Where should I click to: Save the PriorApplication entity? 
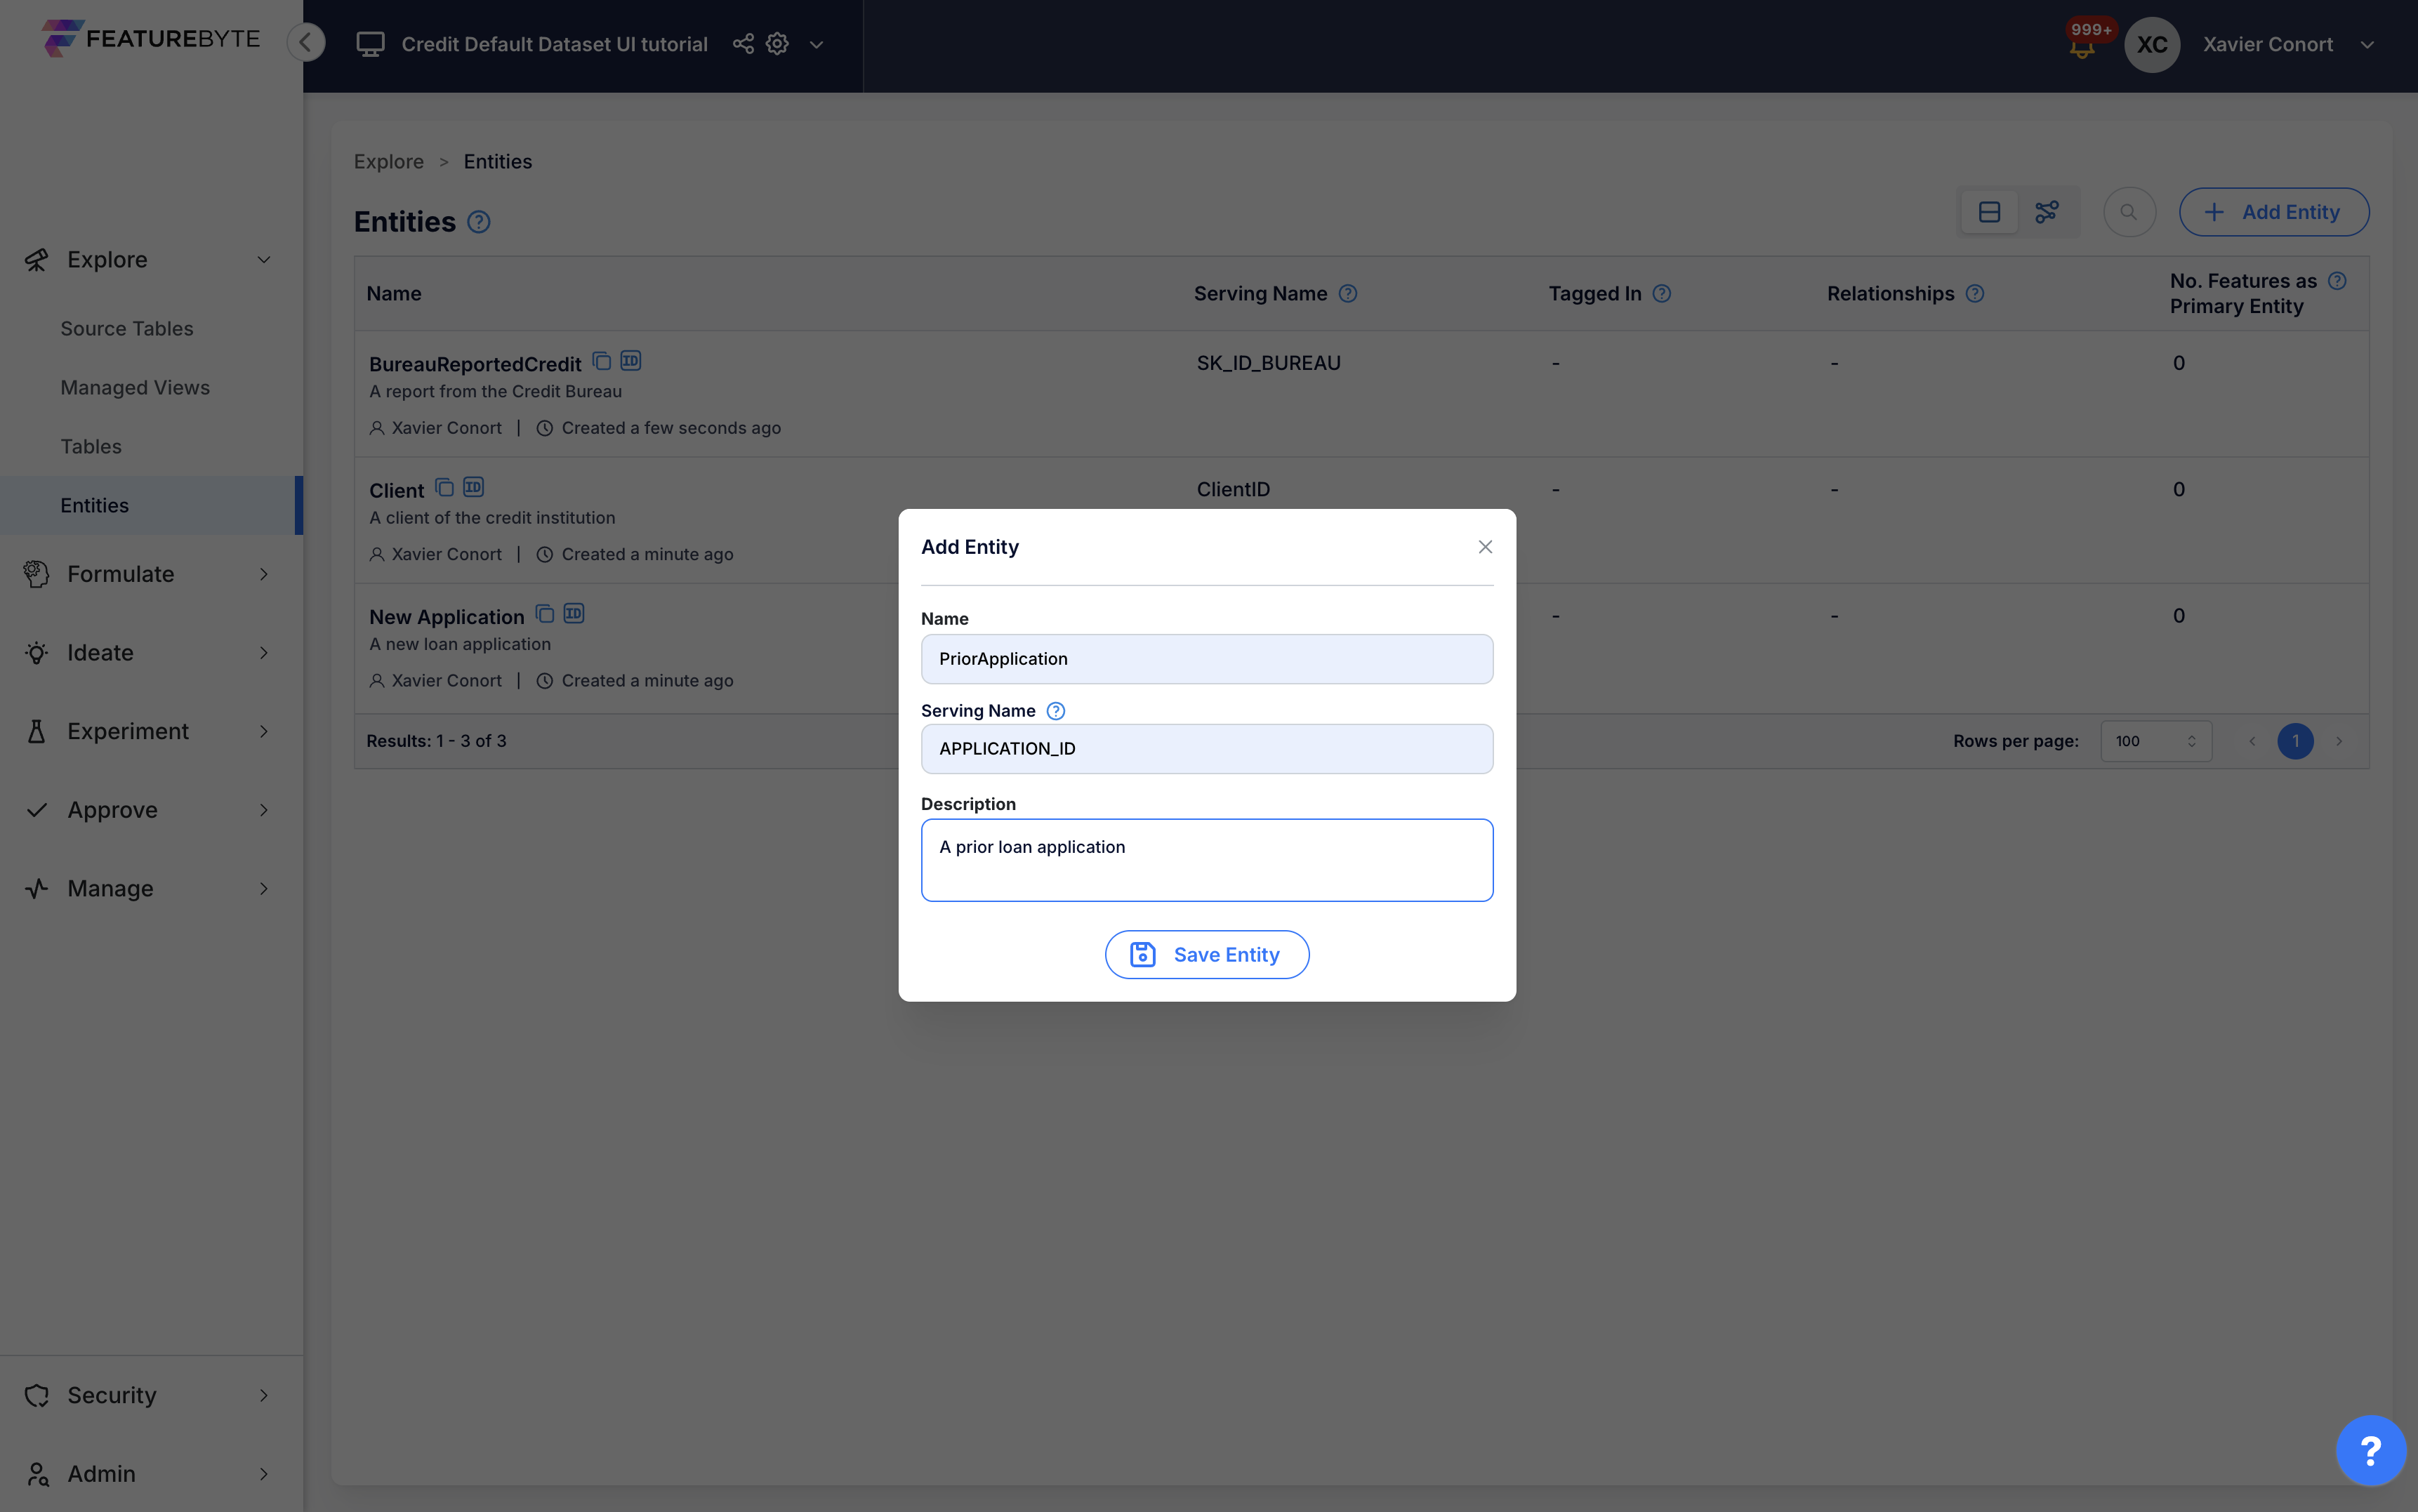pyautogui.click(x=1206, y=954)
